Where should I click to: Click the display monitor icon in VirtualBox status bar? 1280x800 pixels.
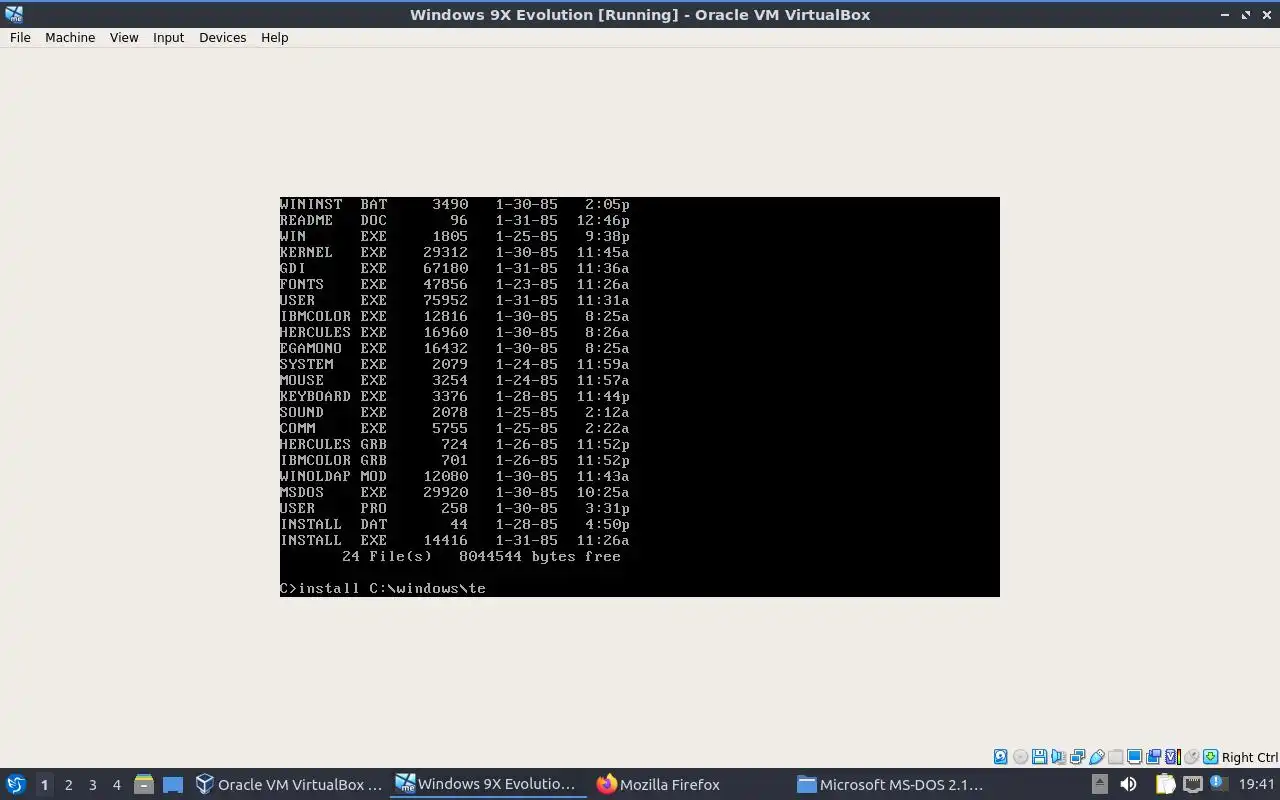1134,757
